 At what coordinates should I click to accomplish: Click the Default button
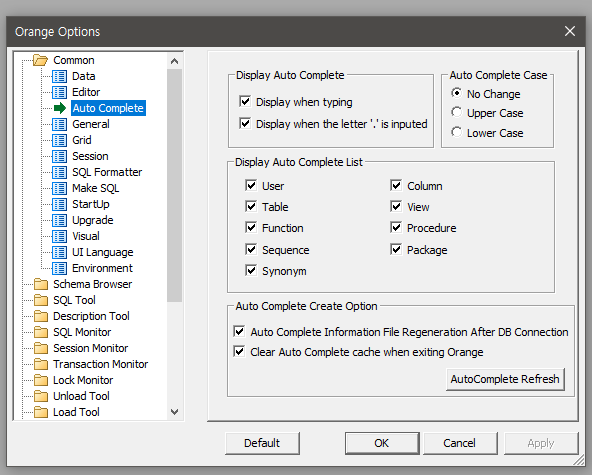[x=262, y=443]
